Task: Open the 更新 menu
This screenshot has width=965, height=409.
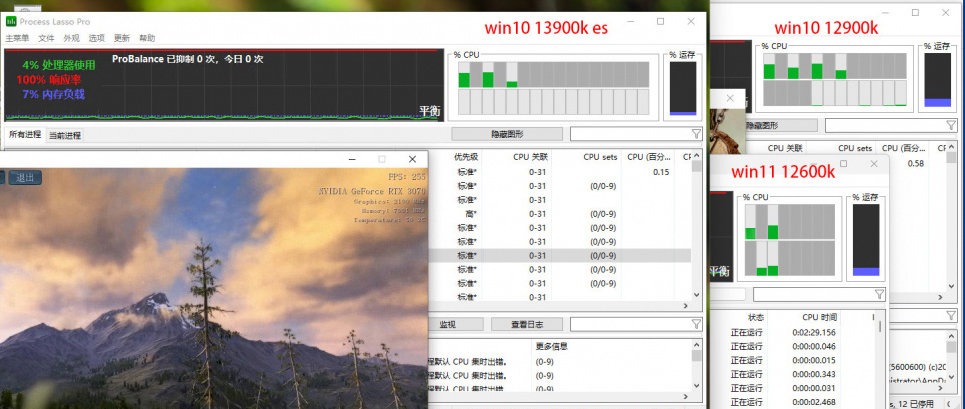Action: click(122, 38)
